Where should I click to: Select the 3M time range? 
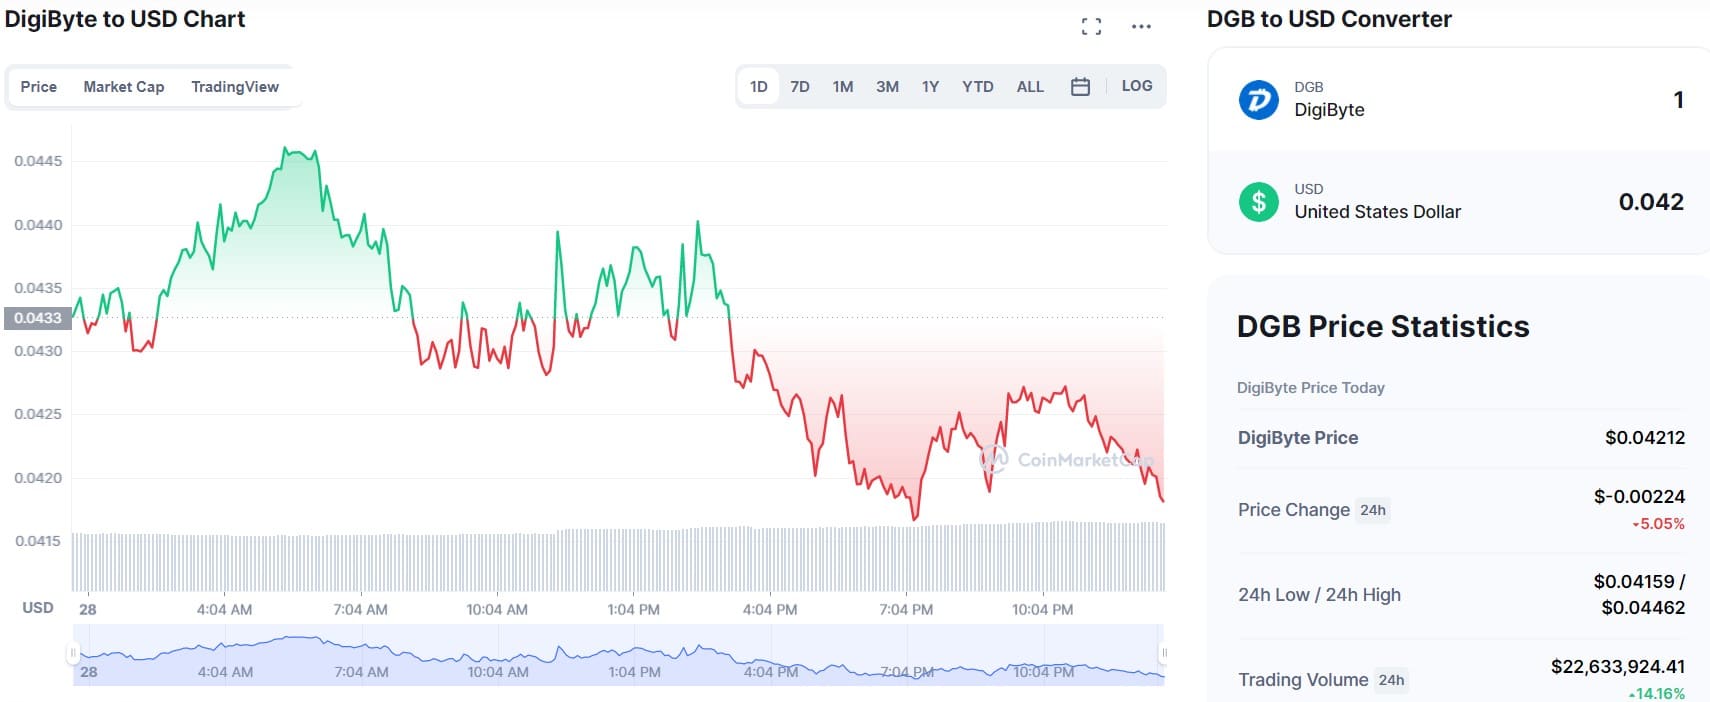click(x=887, y=87)
